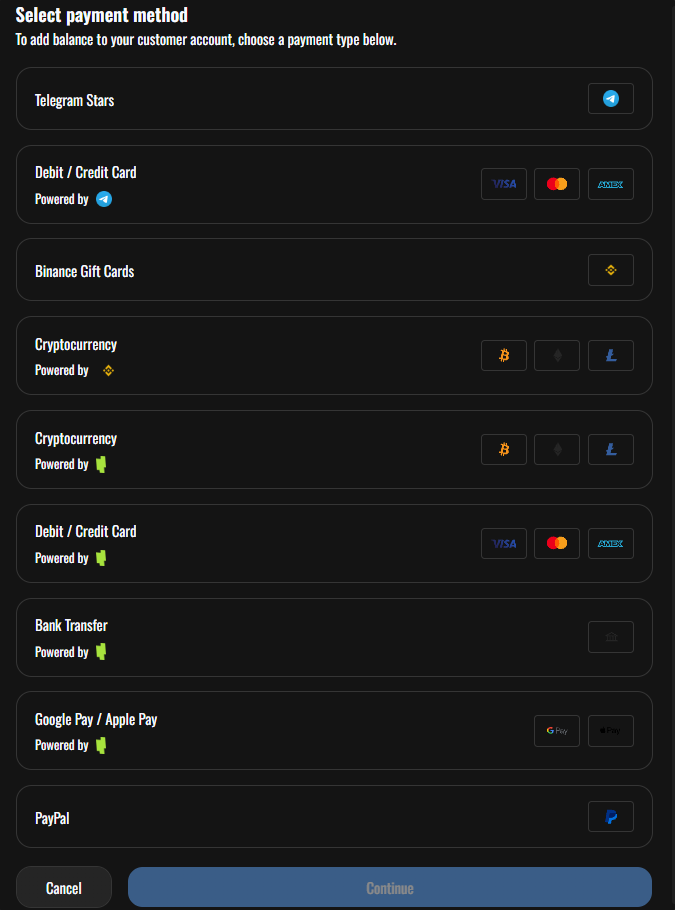This screenshot has width=675, height=910.
Task: Click the Amex icon in the Telegram-powered card row
Action: point(610,184)
